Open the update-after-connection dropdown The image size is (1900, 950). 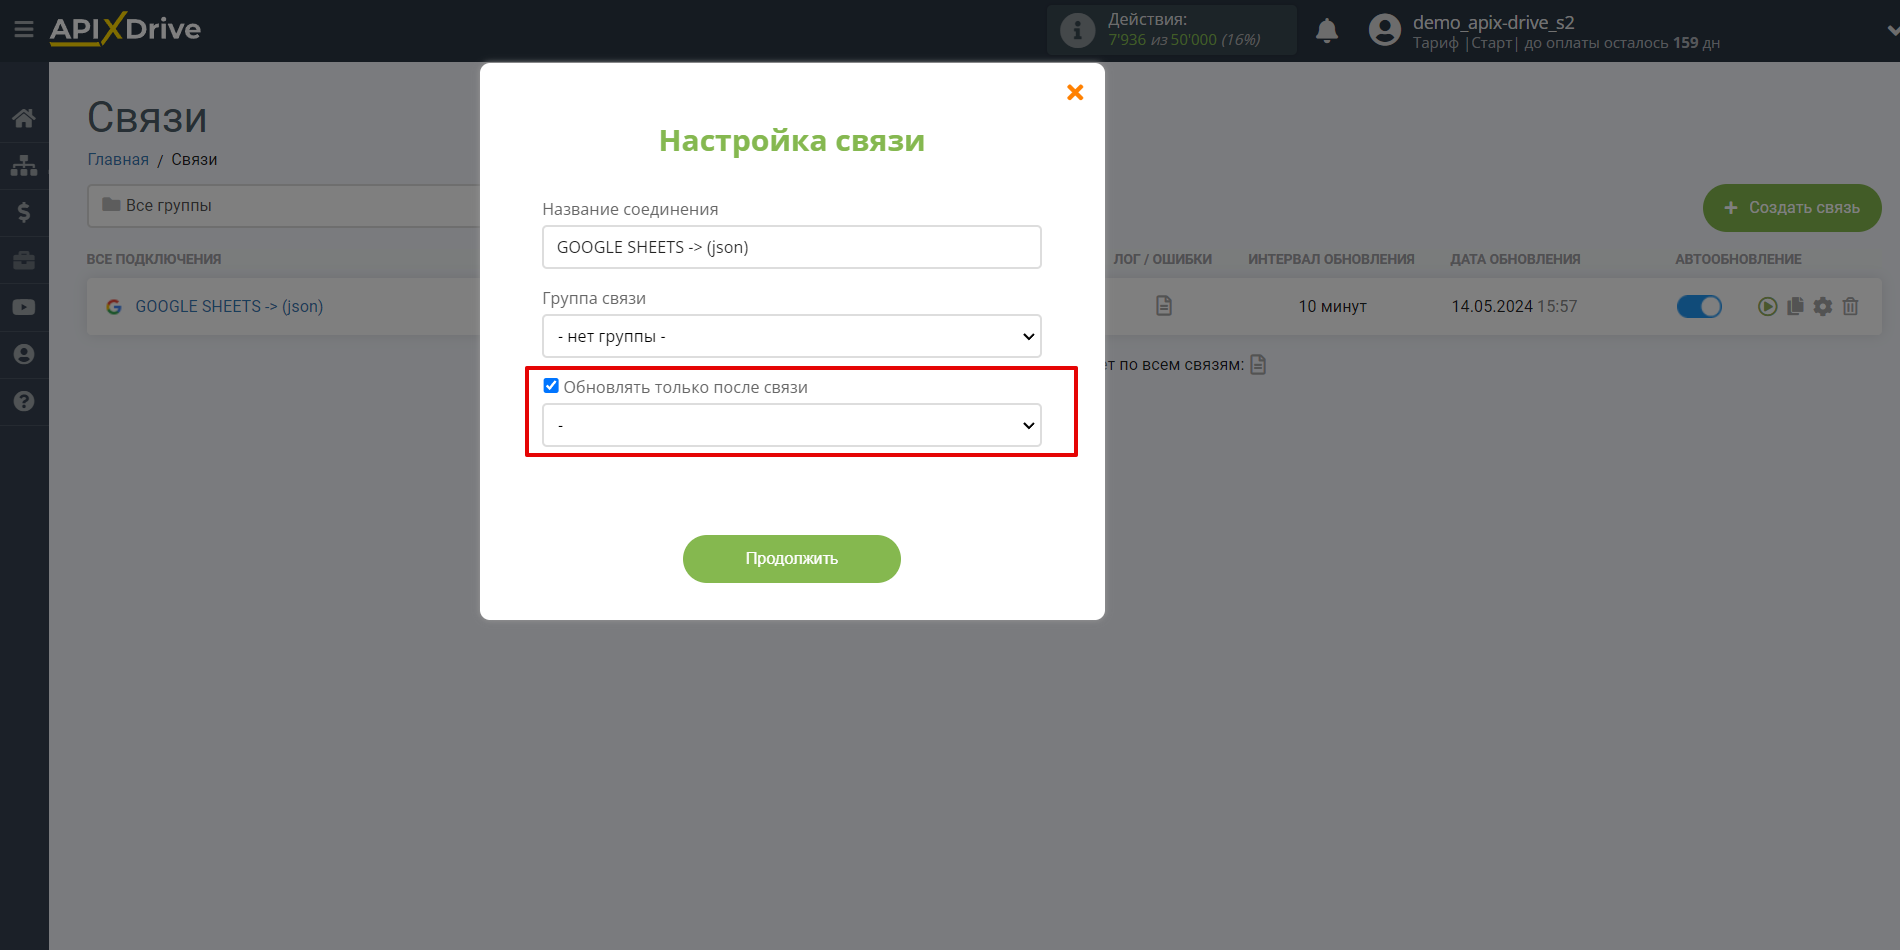791,425
